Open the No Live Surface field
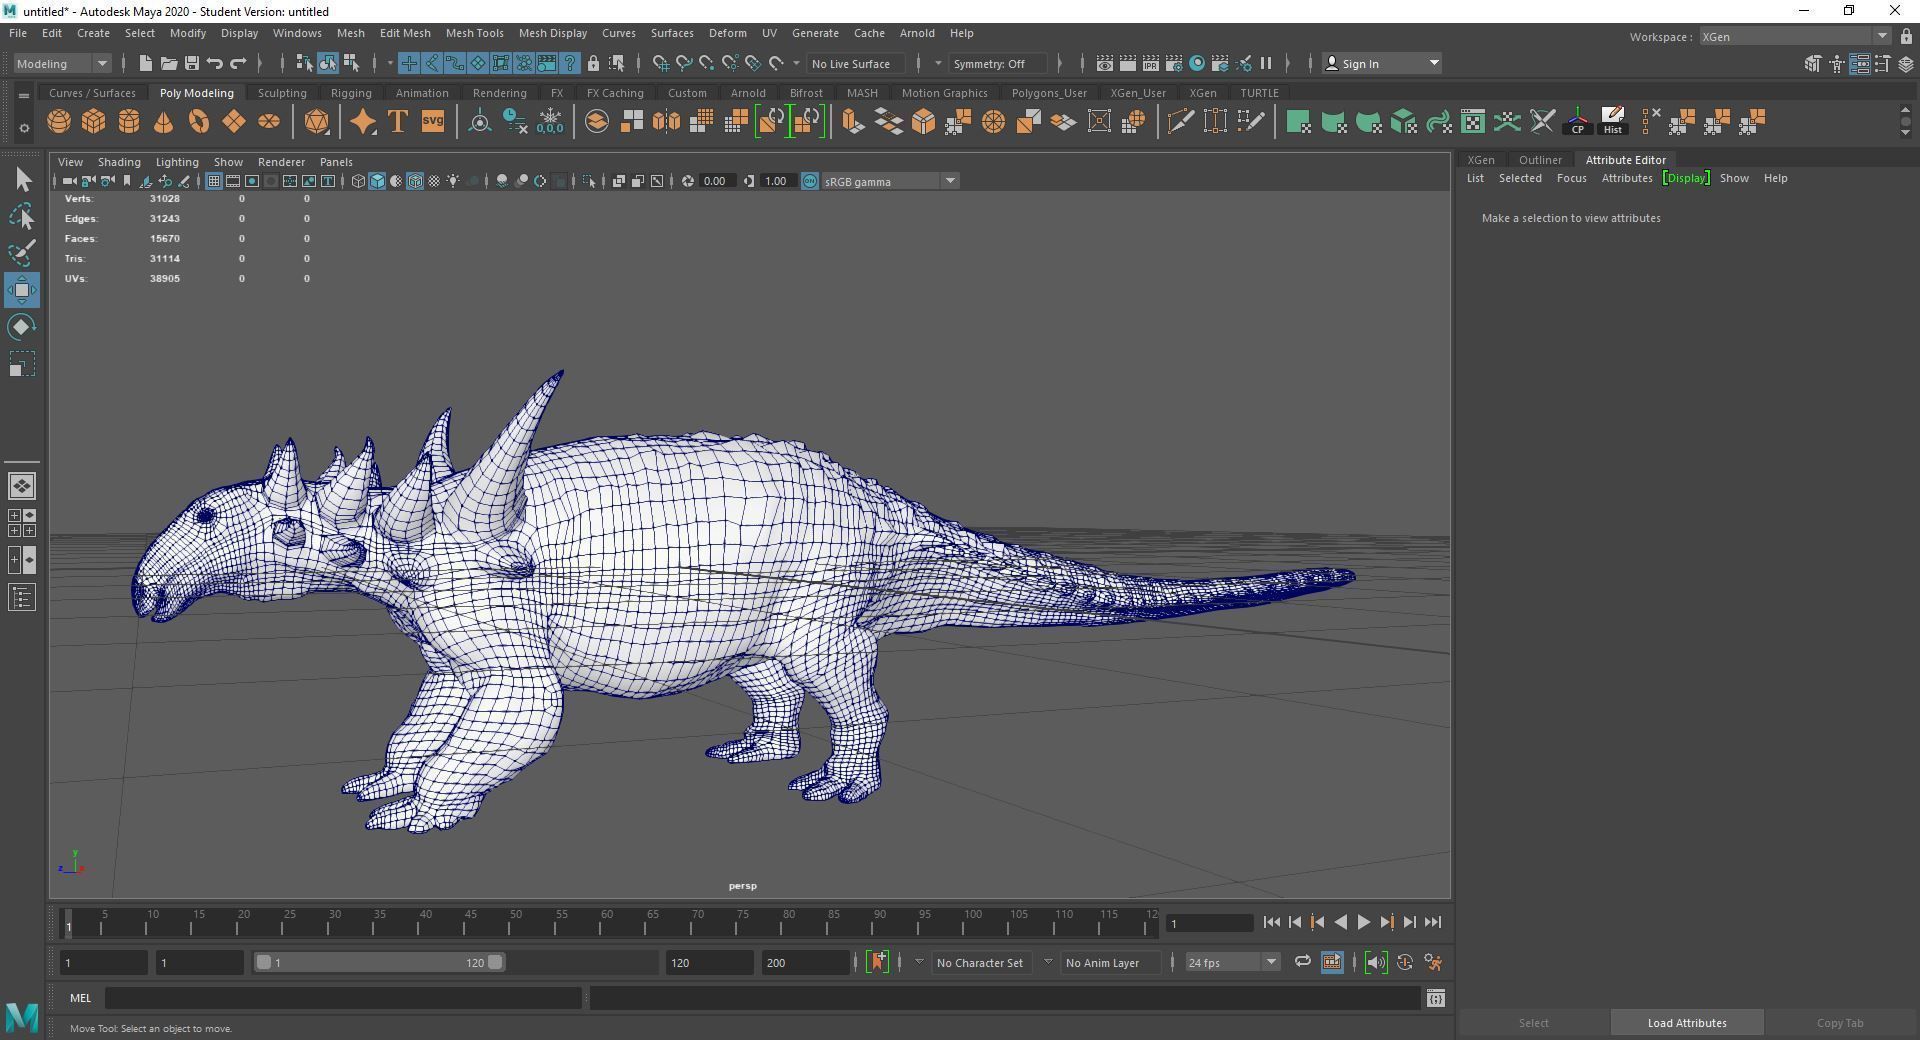 (x=856, y=63)
